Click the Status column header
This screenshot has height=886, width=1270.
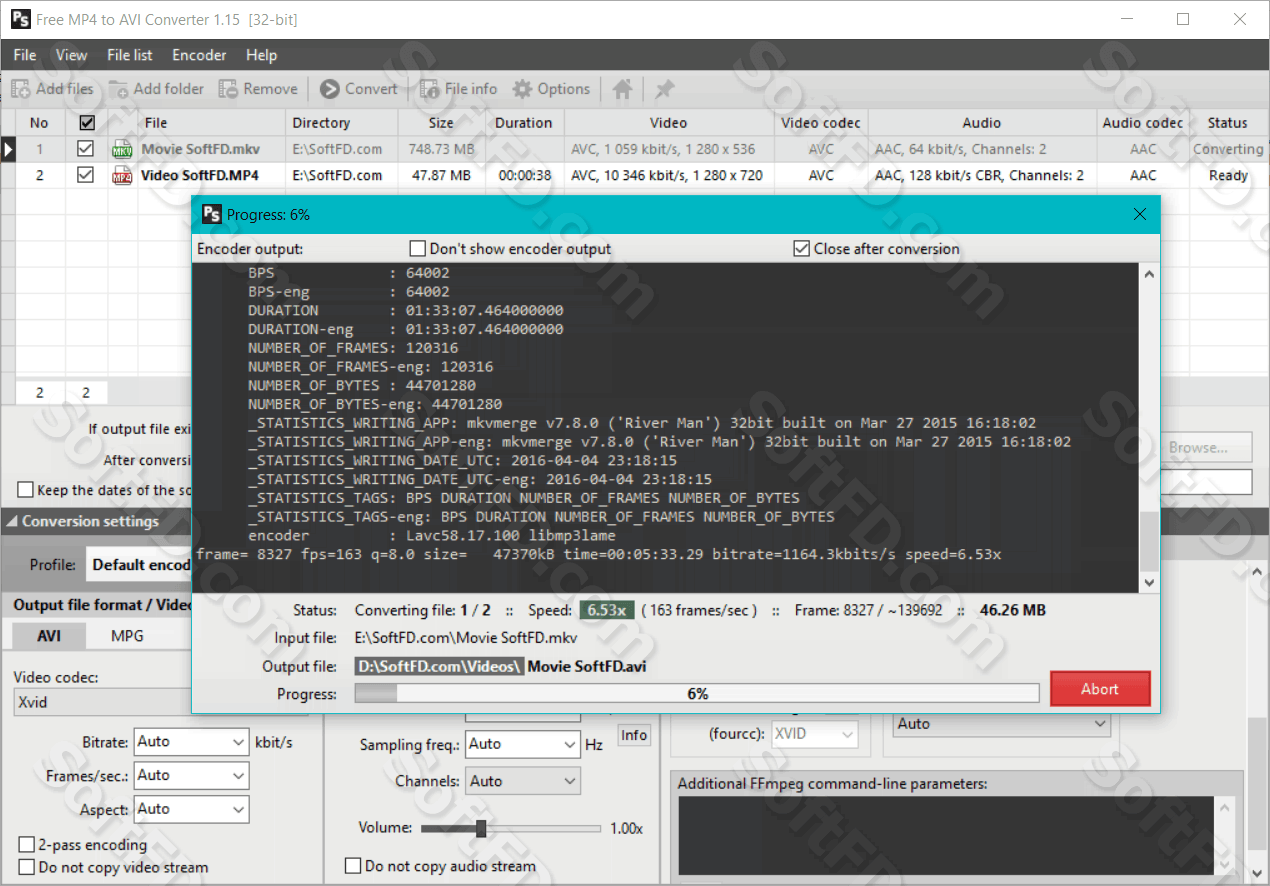(x=1228, y=123)
